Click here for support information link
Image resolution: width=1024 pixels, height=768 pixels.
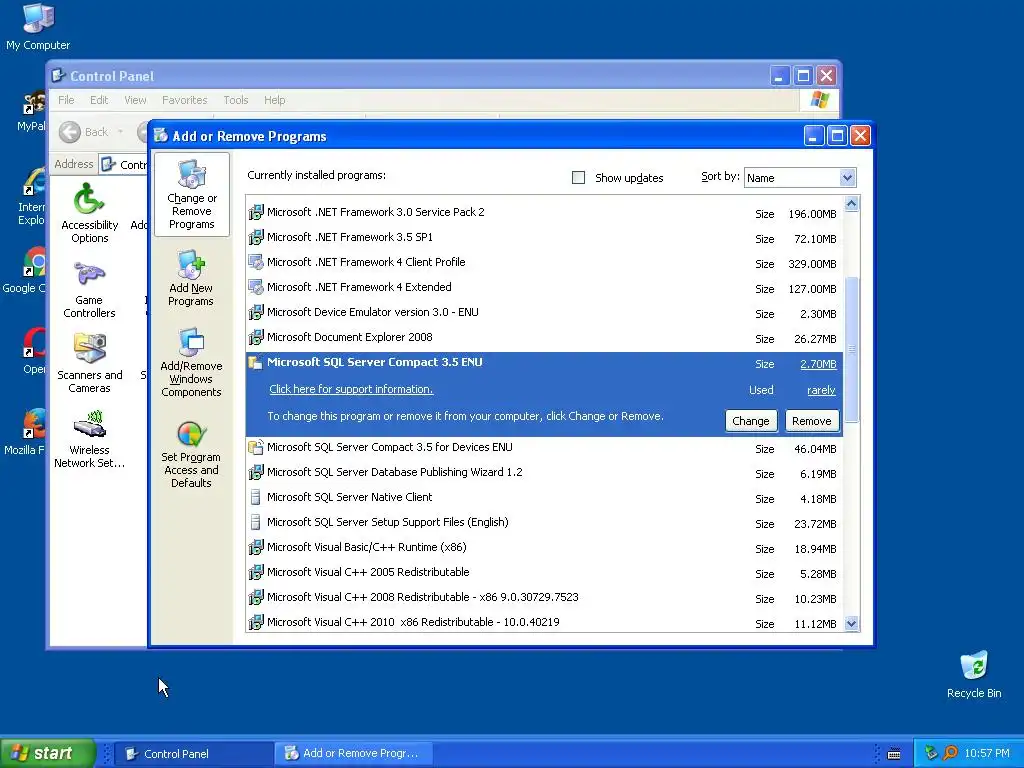click(351, 389)
